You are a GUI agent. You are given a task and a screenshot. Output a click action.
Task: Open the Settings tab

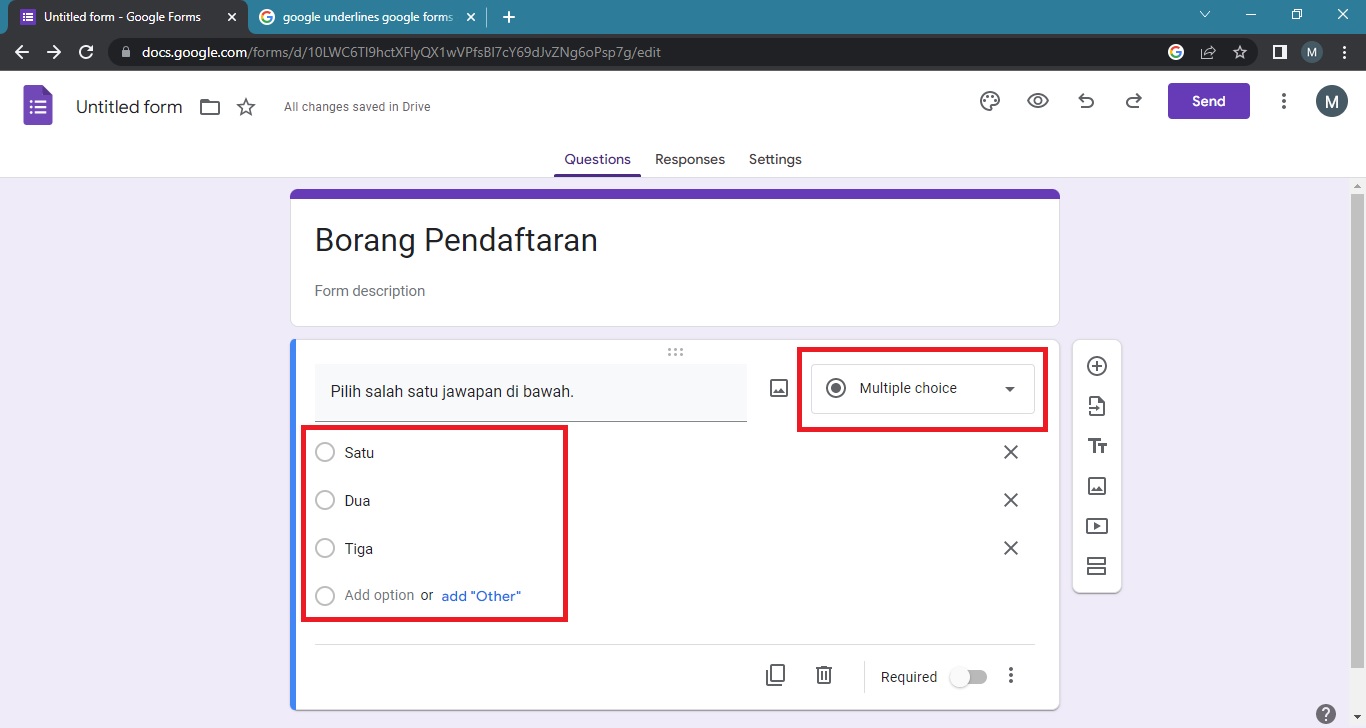click(775, 159)
